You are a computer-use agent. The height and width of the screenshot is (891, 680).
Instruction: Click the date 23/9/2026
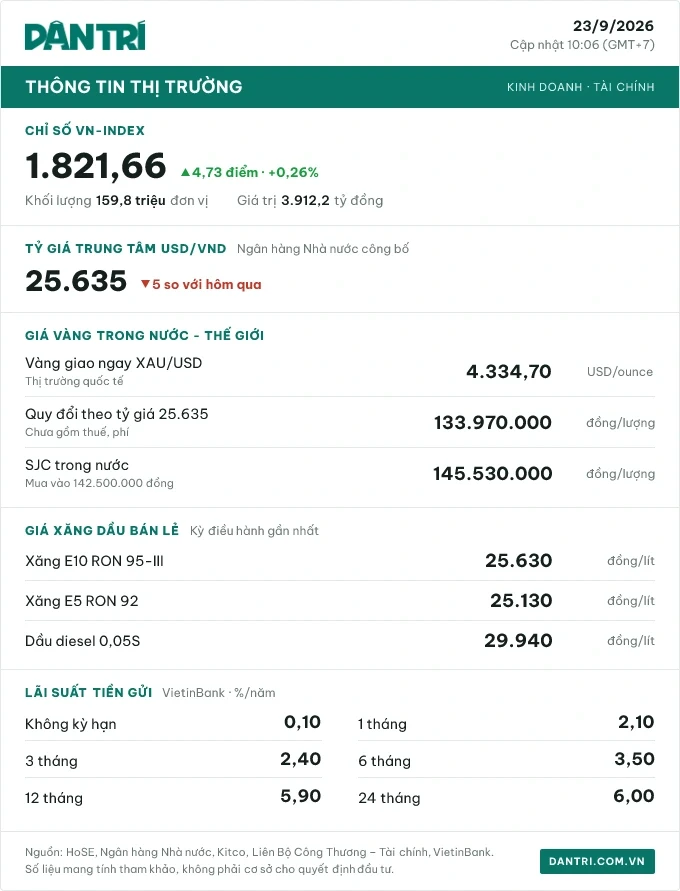tap(613, 26)
